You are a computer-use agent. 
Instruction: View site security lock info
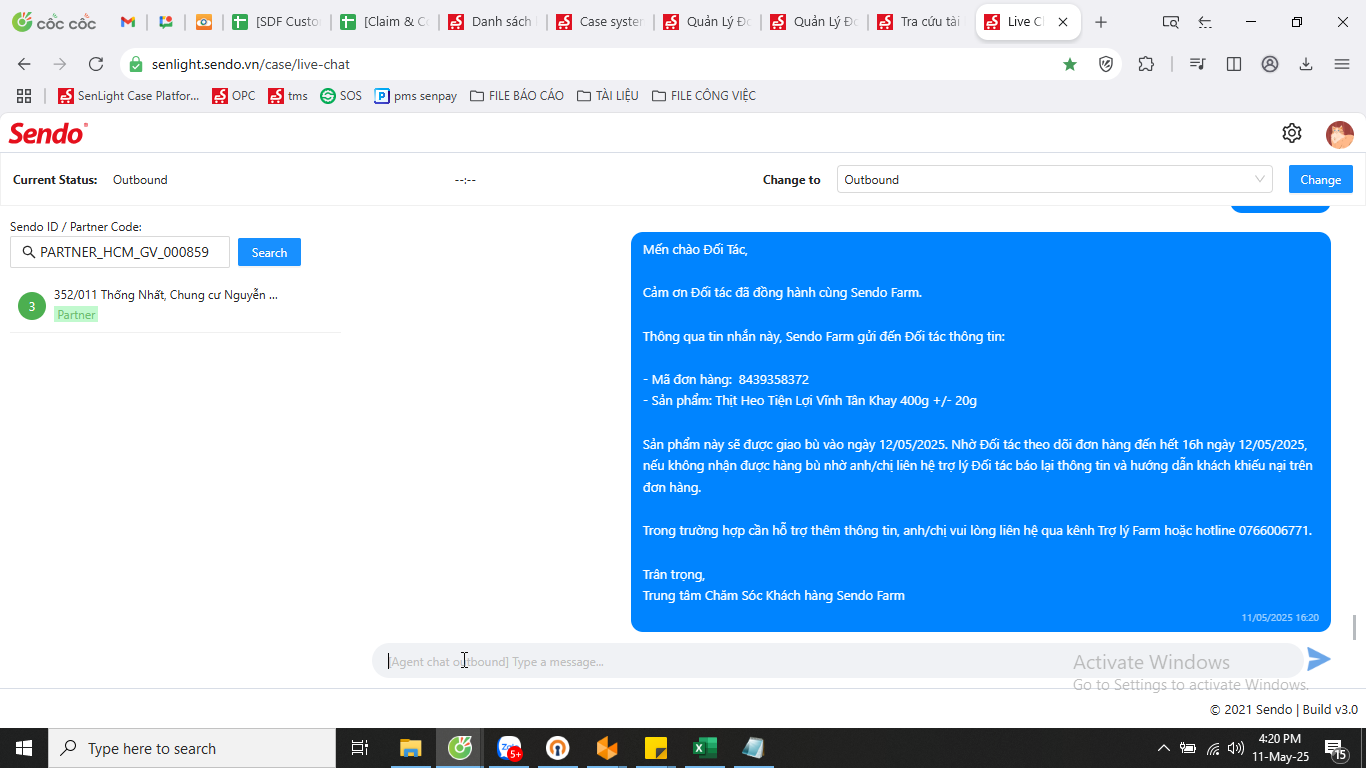(x=136, y=64)
